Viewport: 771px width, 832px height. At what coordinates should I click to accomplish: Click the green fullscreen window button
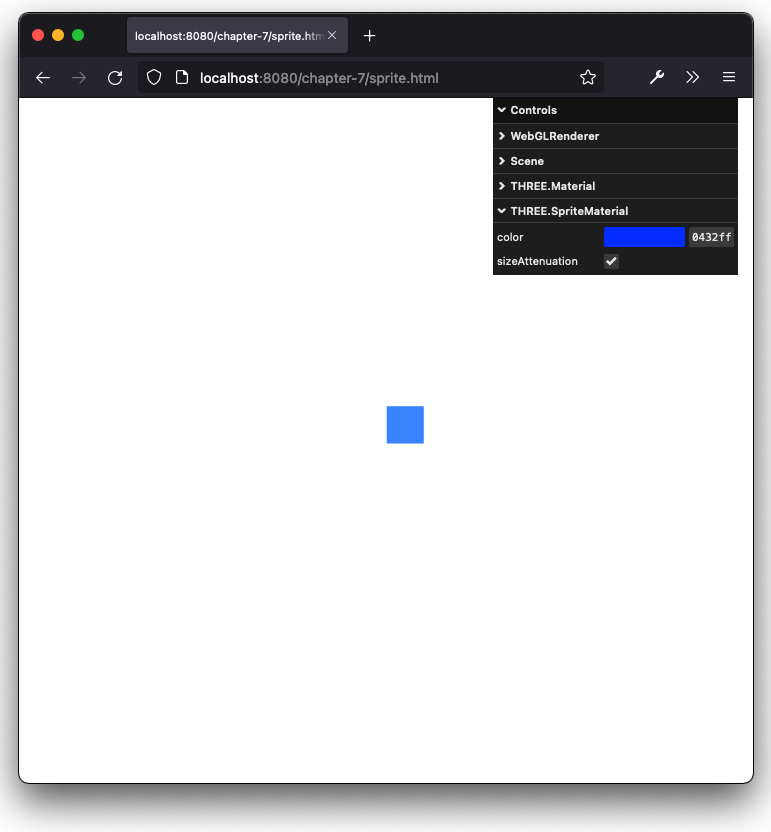(x=78, y=35)
